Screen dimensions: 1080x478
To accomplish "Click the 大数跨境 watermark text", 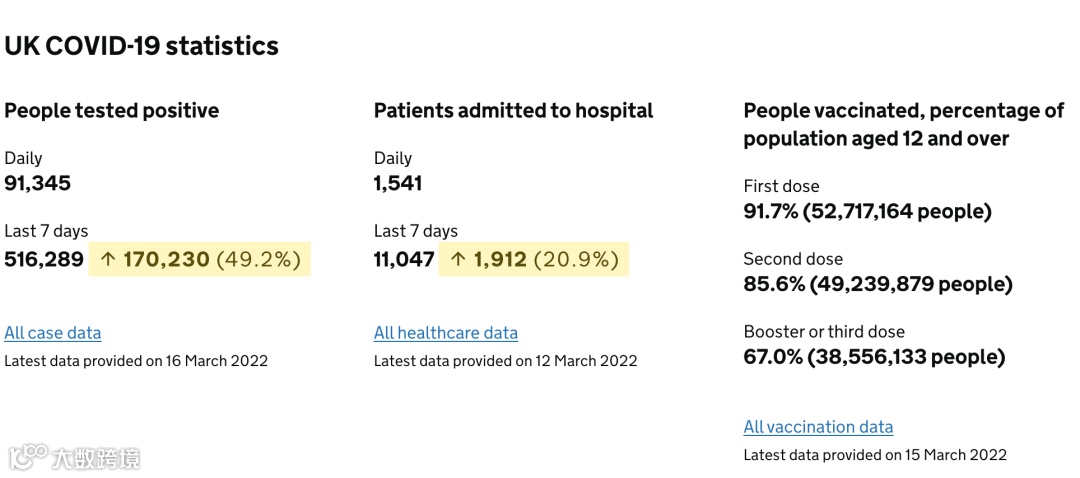I will pyautogui.click(x=96, y=458).
